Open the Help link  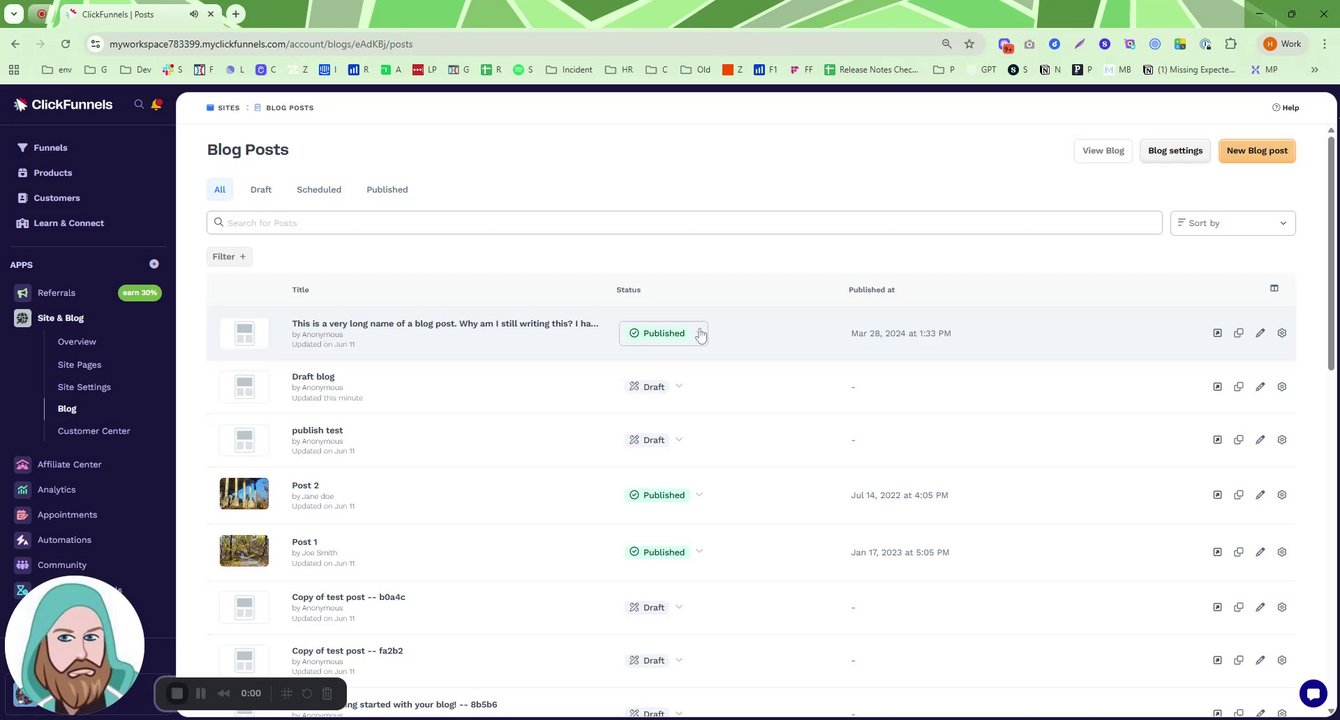[x=1286, y=108]
